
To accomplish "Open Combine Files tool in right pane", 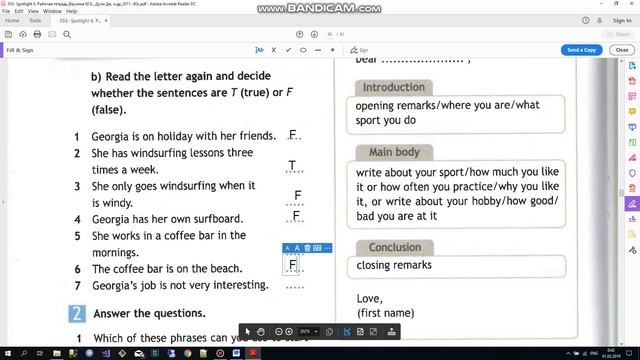I will (x=632, y=127).
